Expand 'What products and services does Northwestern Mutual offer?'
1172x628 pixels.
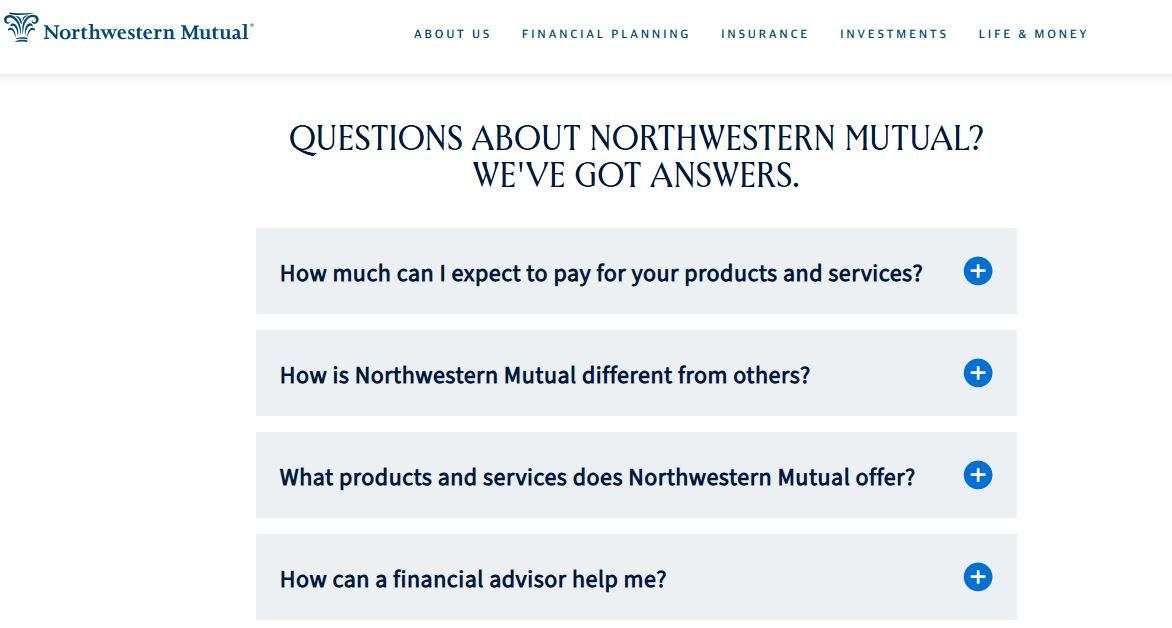click(x=597, y=477)
